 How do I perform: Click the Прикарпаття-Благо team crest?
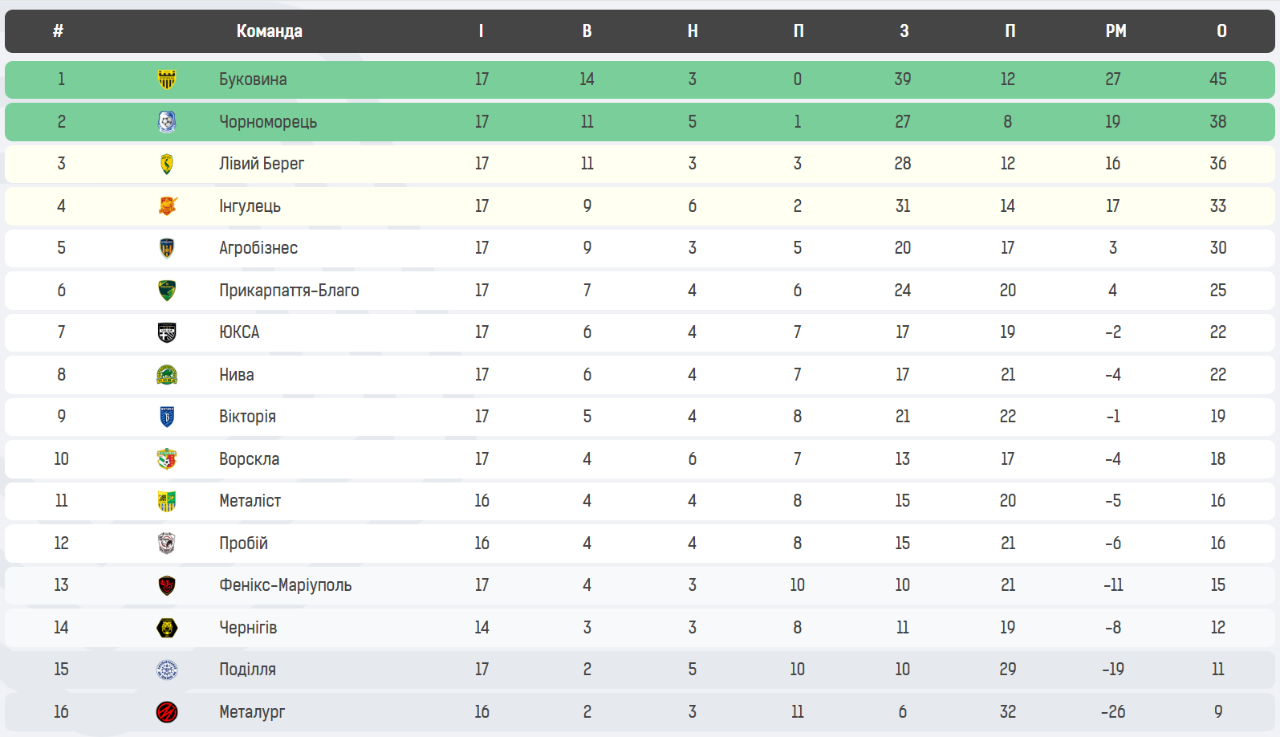tap(167, 291)
